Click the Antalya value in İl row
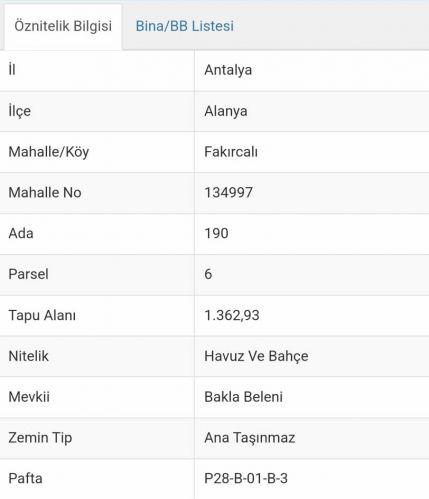 228,70
